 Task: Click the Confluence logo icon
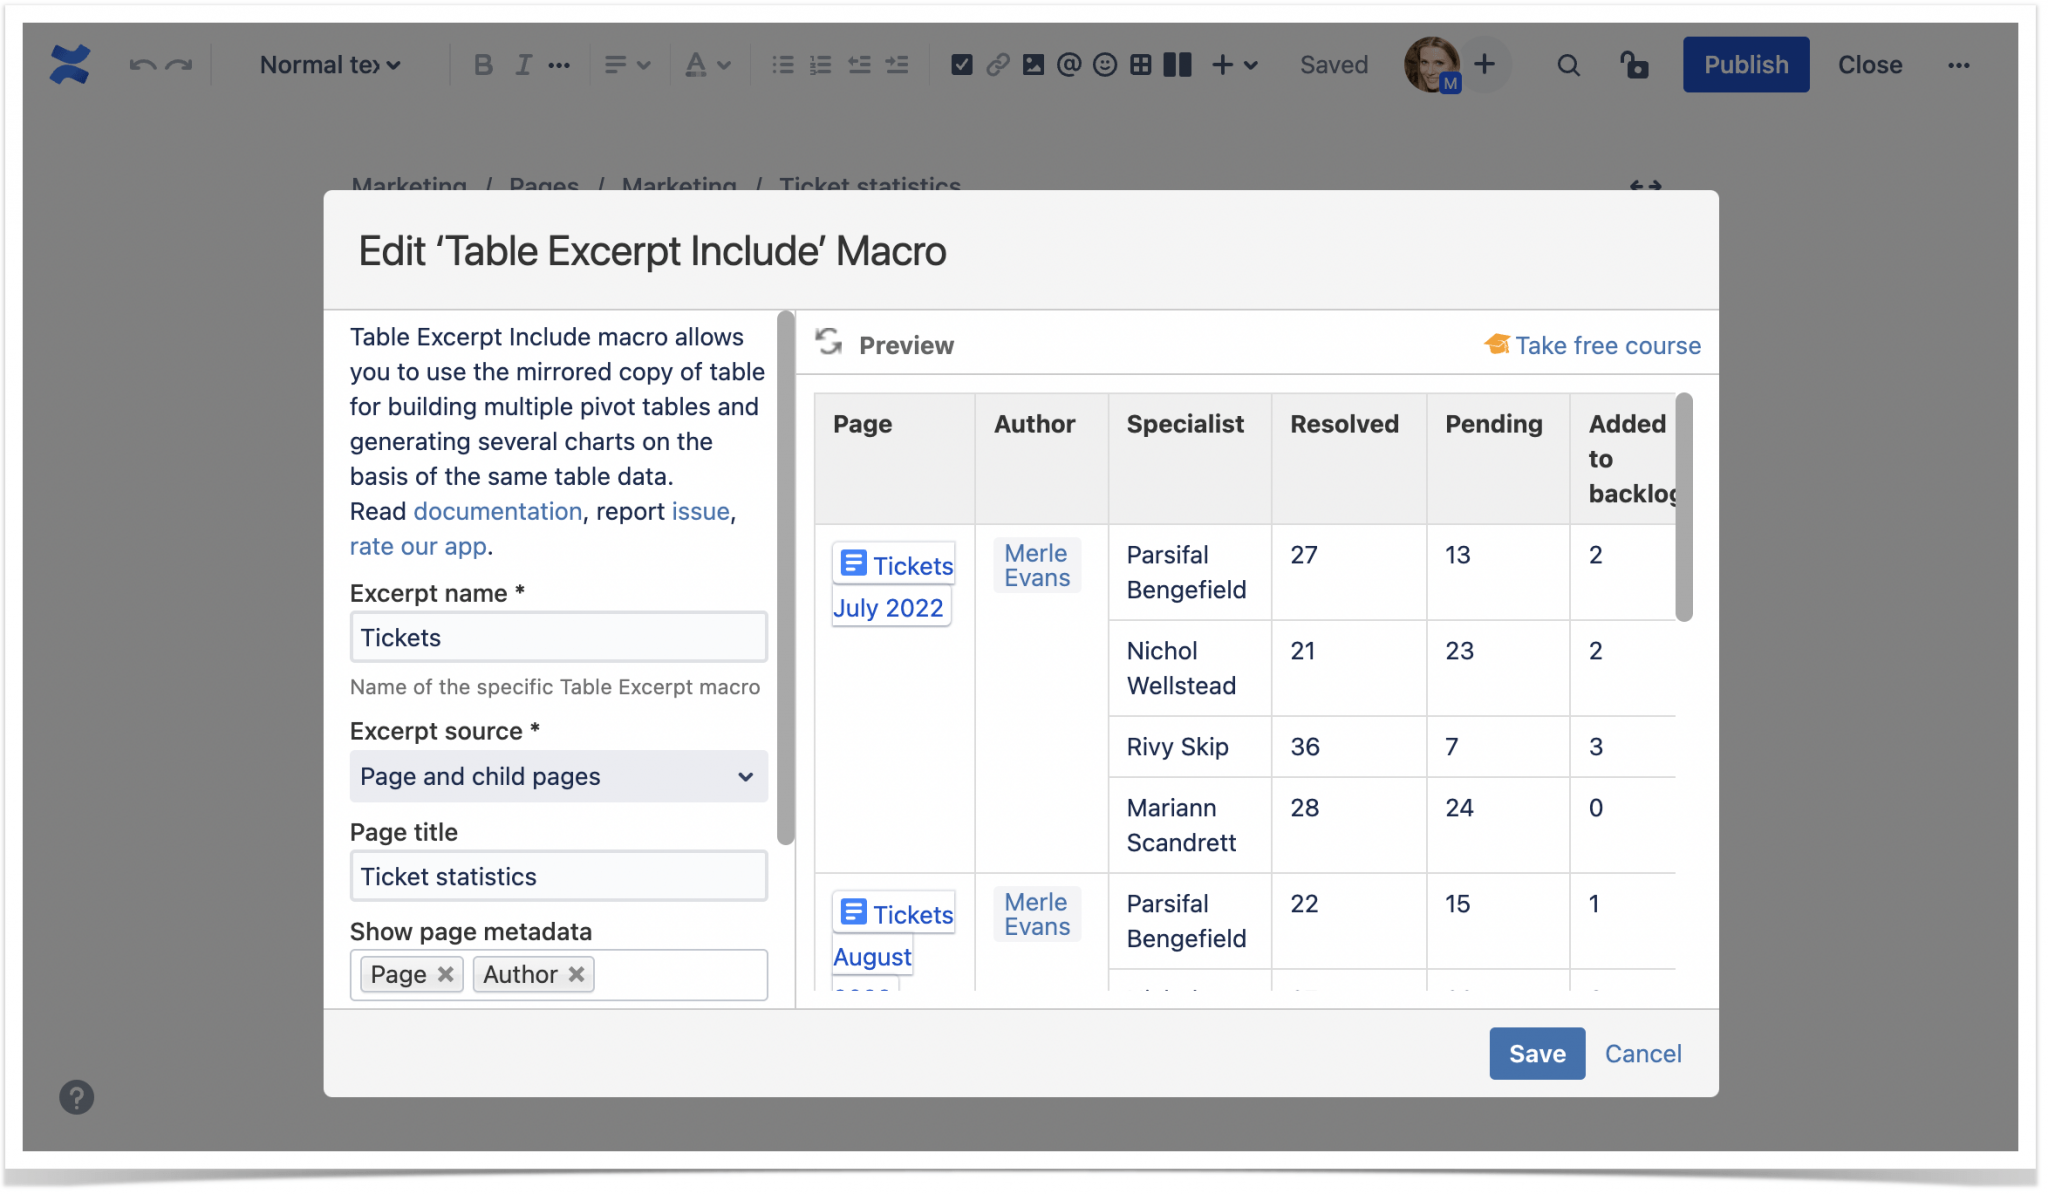coord(70,65)
